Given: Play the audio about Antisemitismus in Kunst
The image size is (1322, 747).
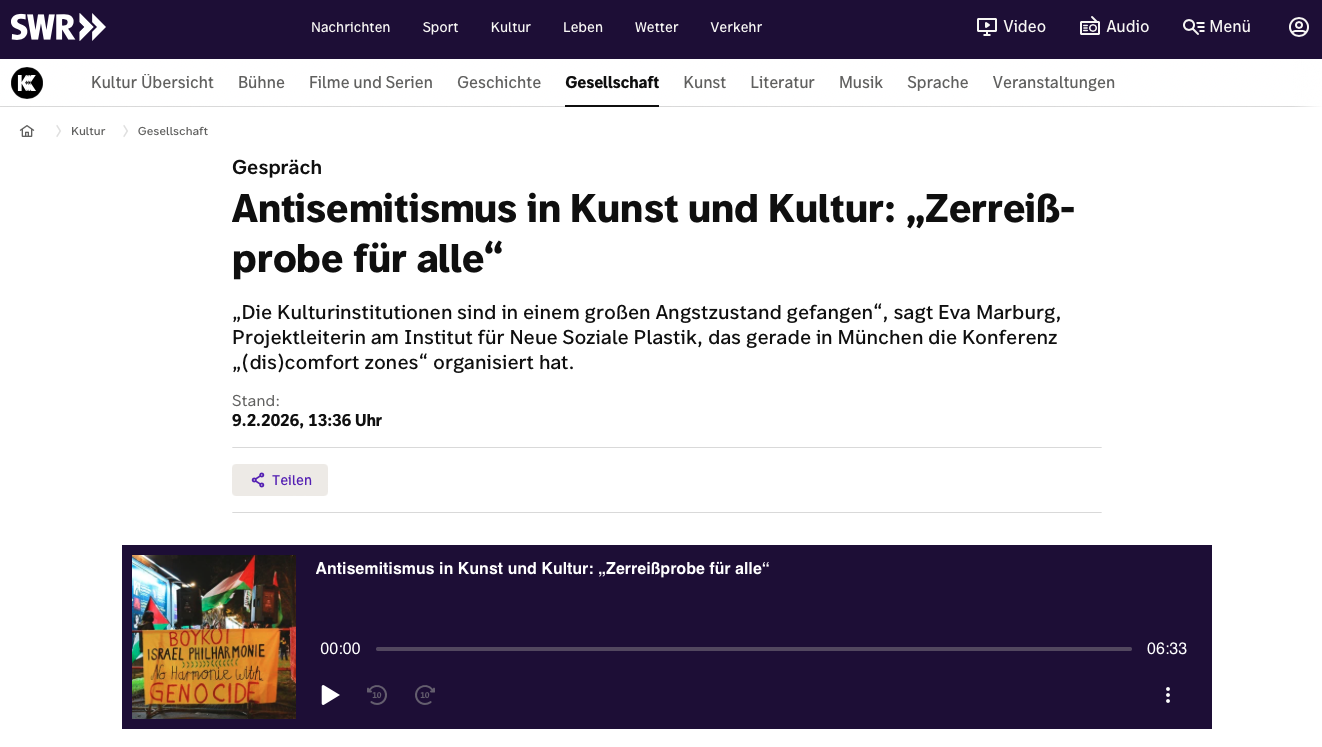Looking at the screenshot, I should point(330,694).
